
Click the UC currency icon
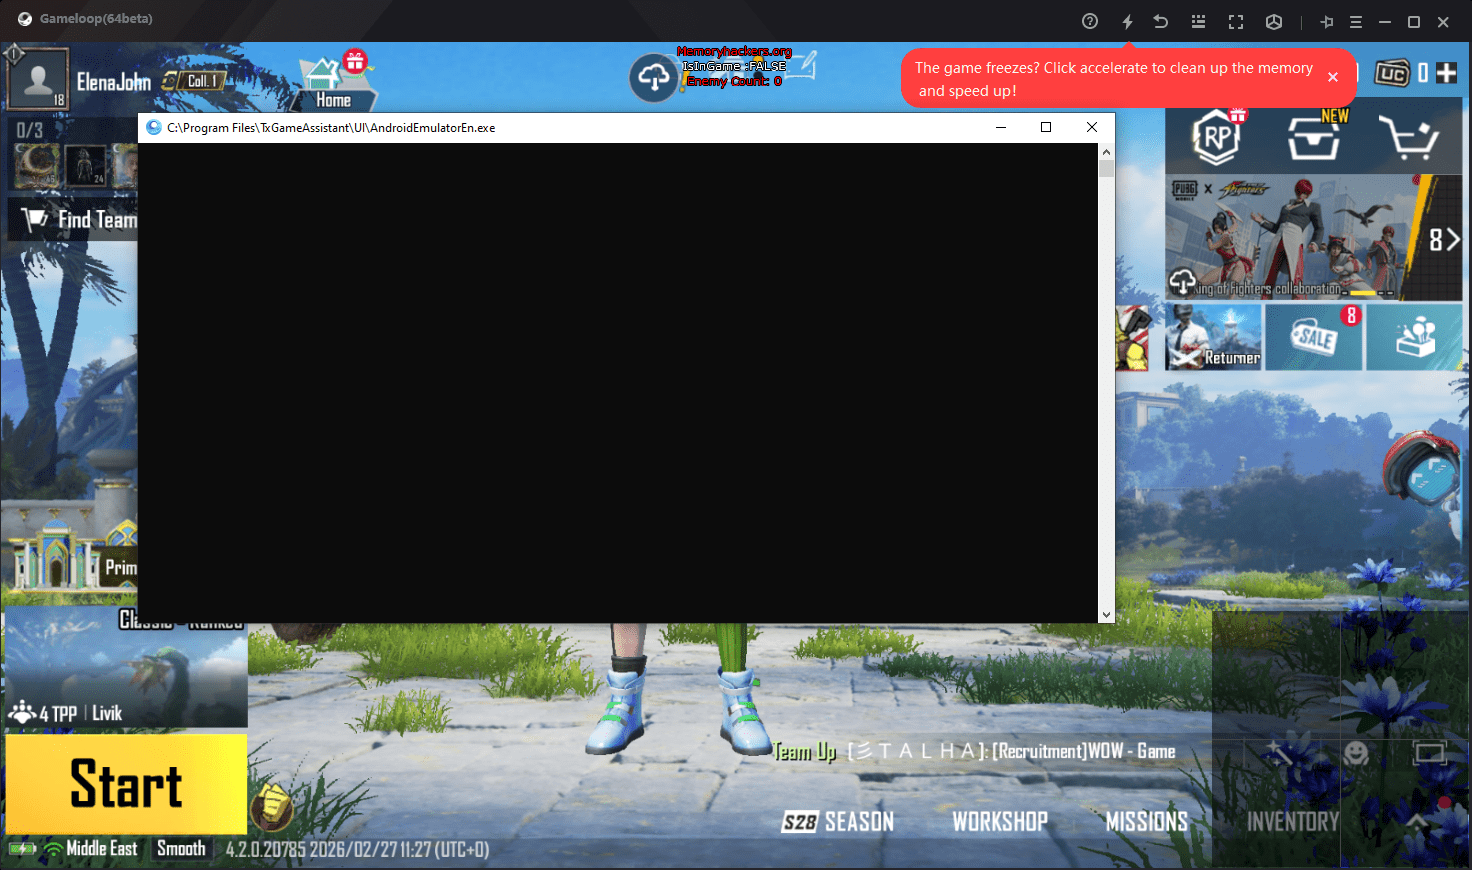coord(1392,73)
